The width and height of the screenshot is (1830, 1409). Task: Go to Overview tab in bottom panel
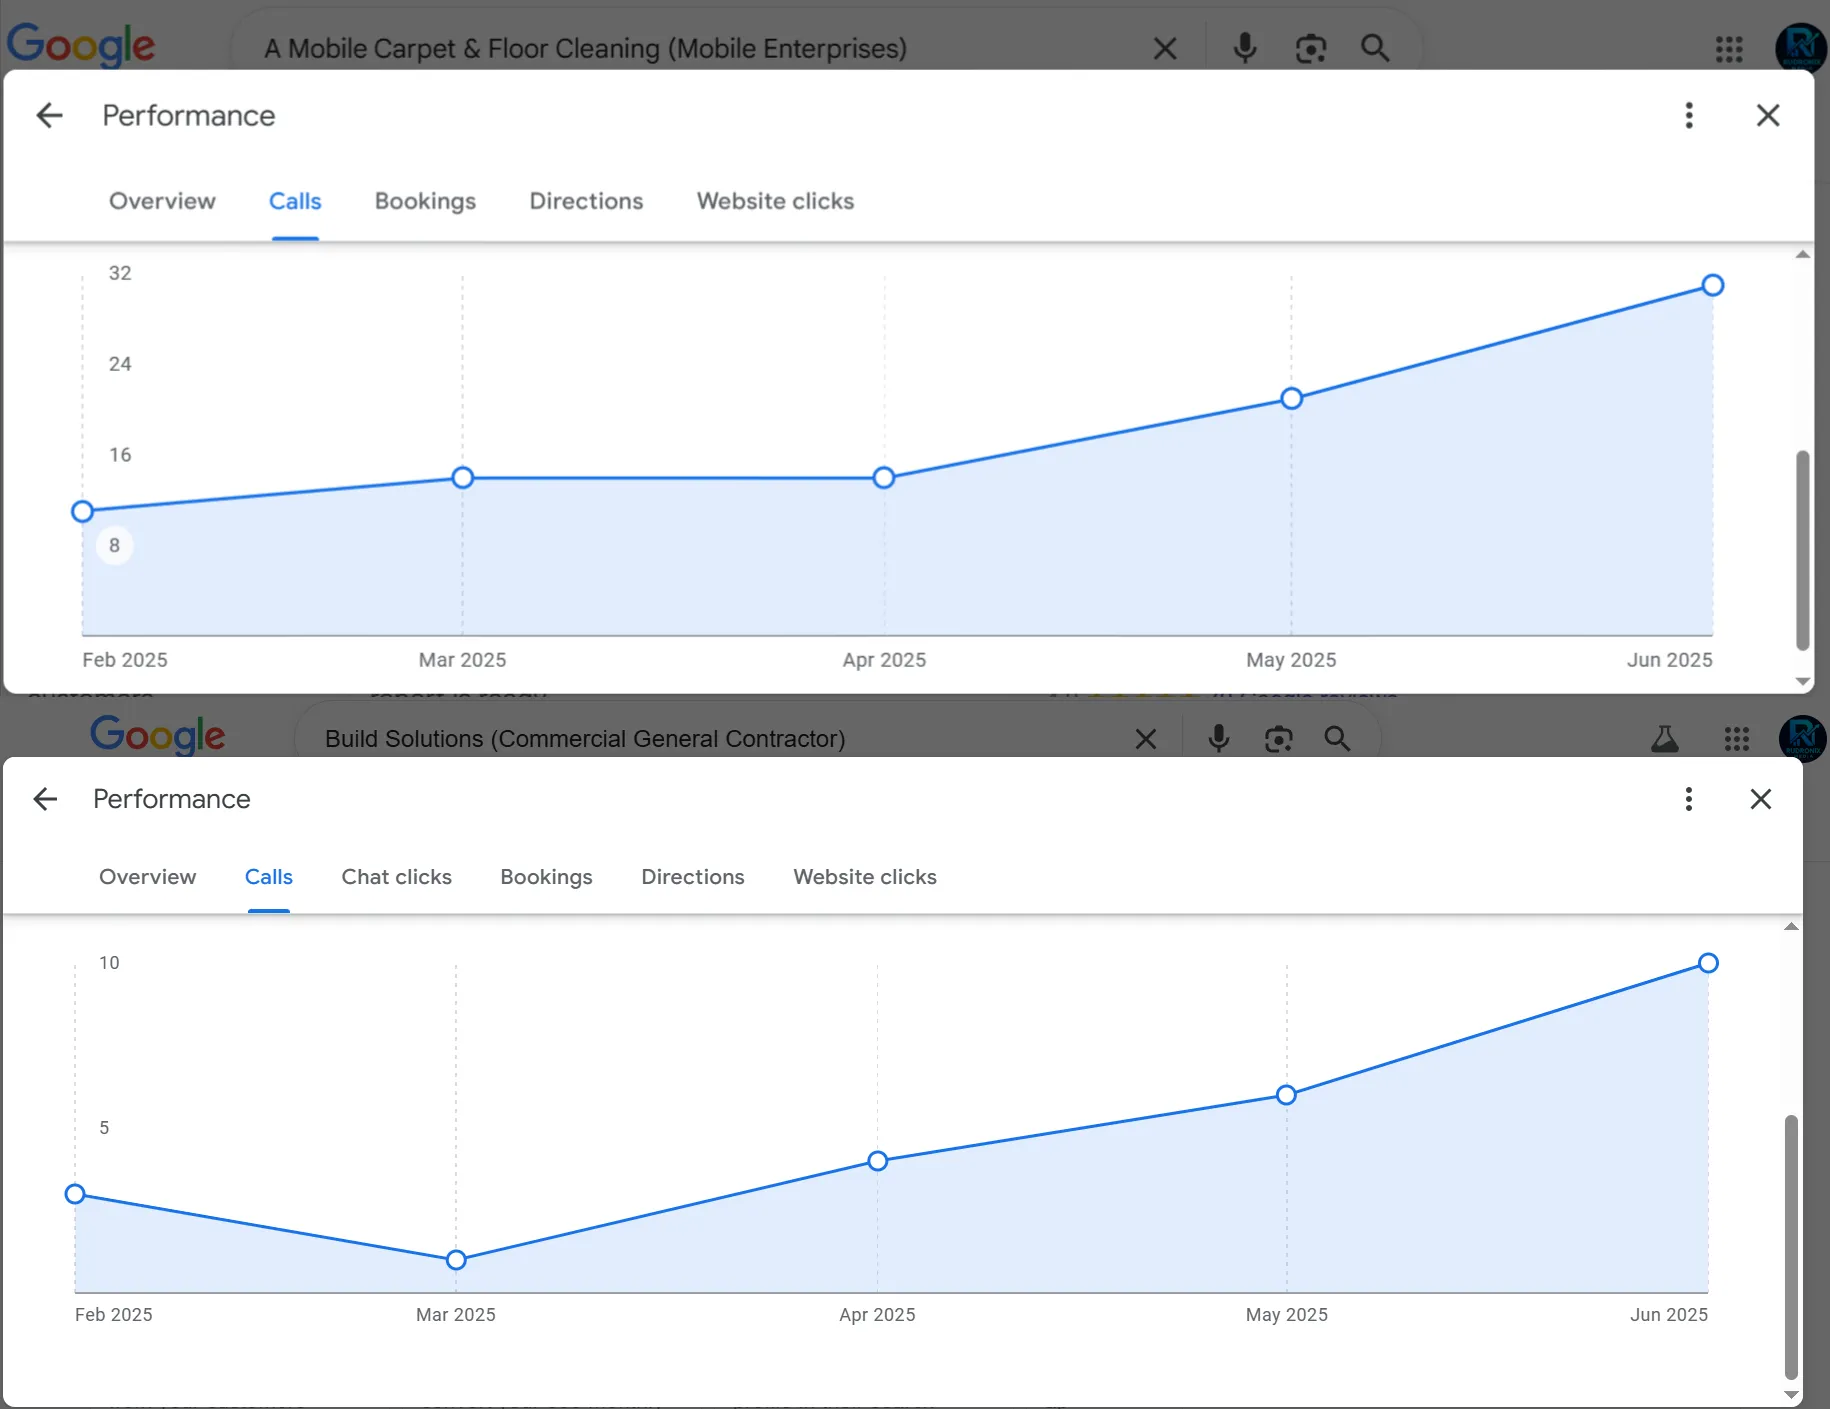tap(147, 877)
